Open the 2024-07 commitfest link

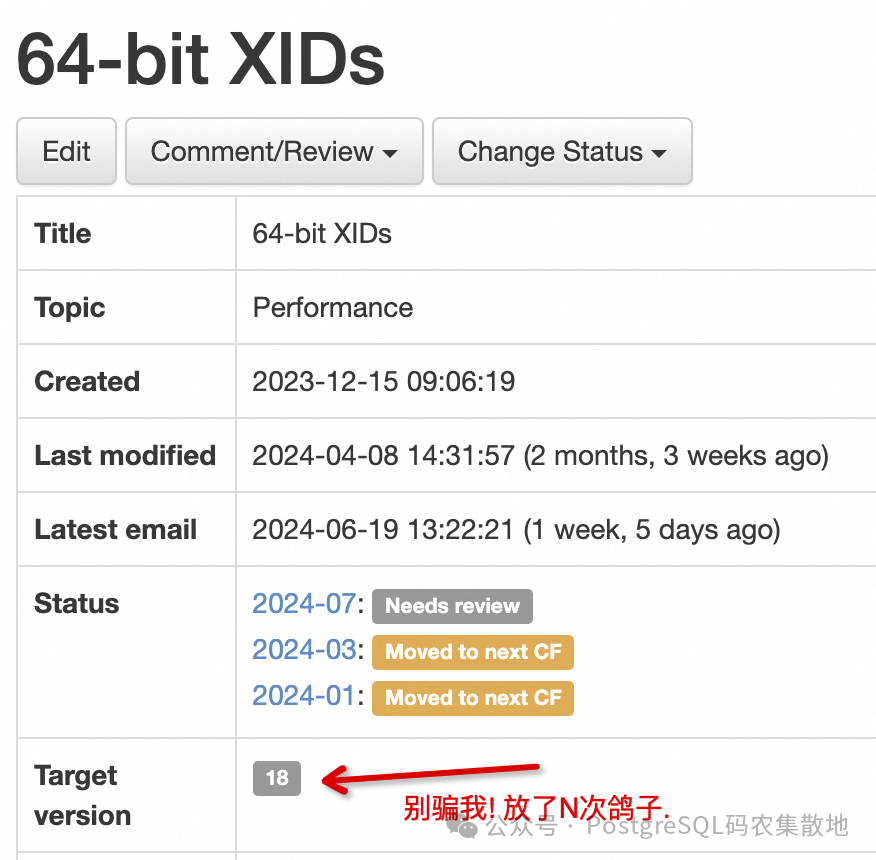click(304, 604)
